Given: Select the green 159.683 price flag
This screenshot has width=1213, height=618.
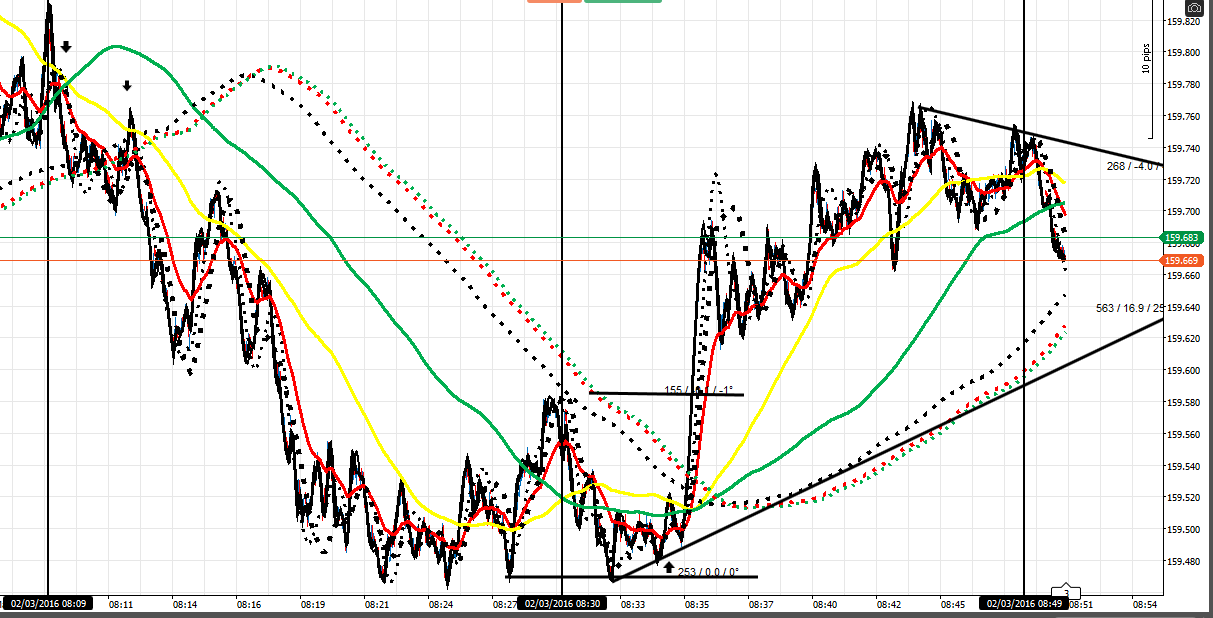Looking at the screenshot, I should (x=1182, y=236).
